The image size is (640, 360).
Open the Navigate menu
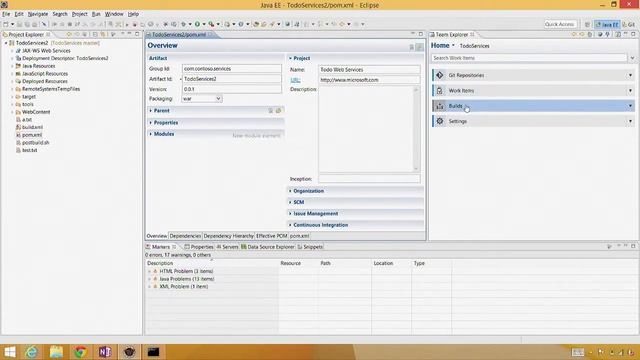pyautogui.click(x=38, y=14)
